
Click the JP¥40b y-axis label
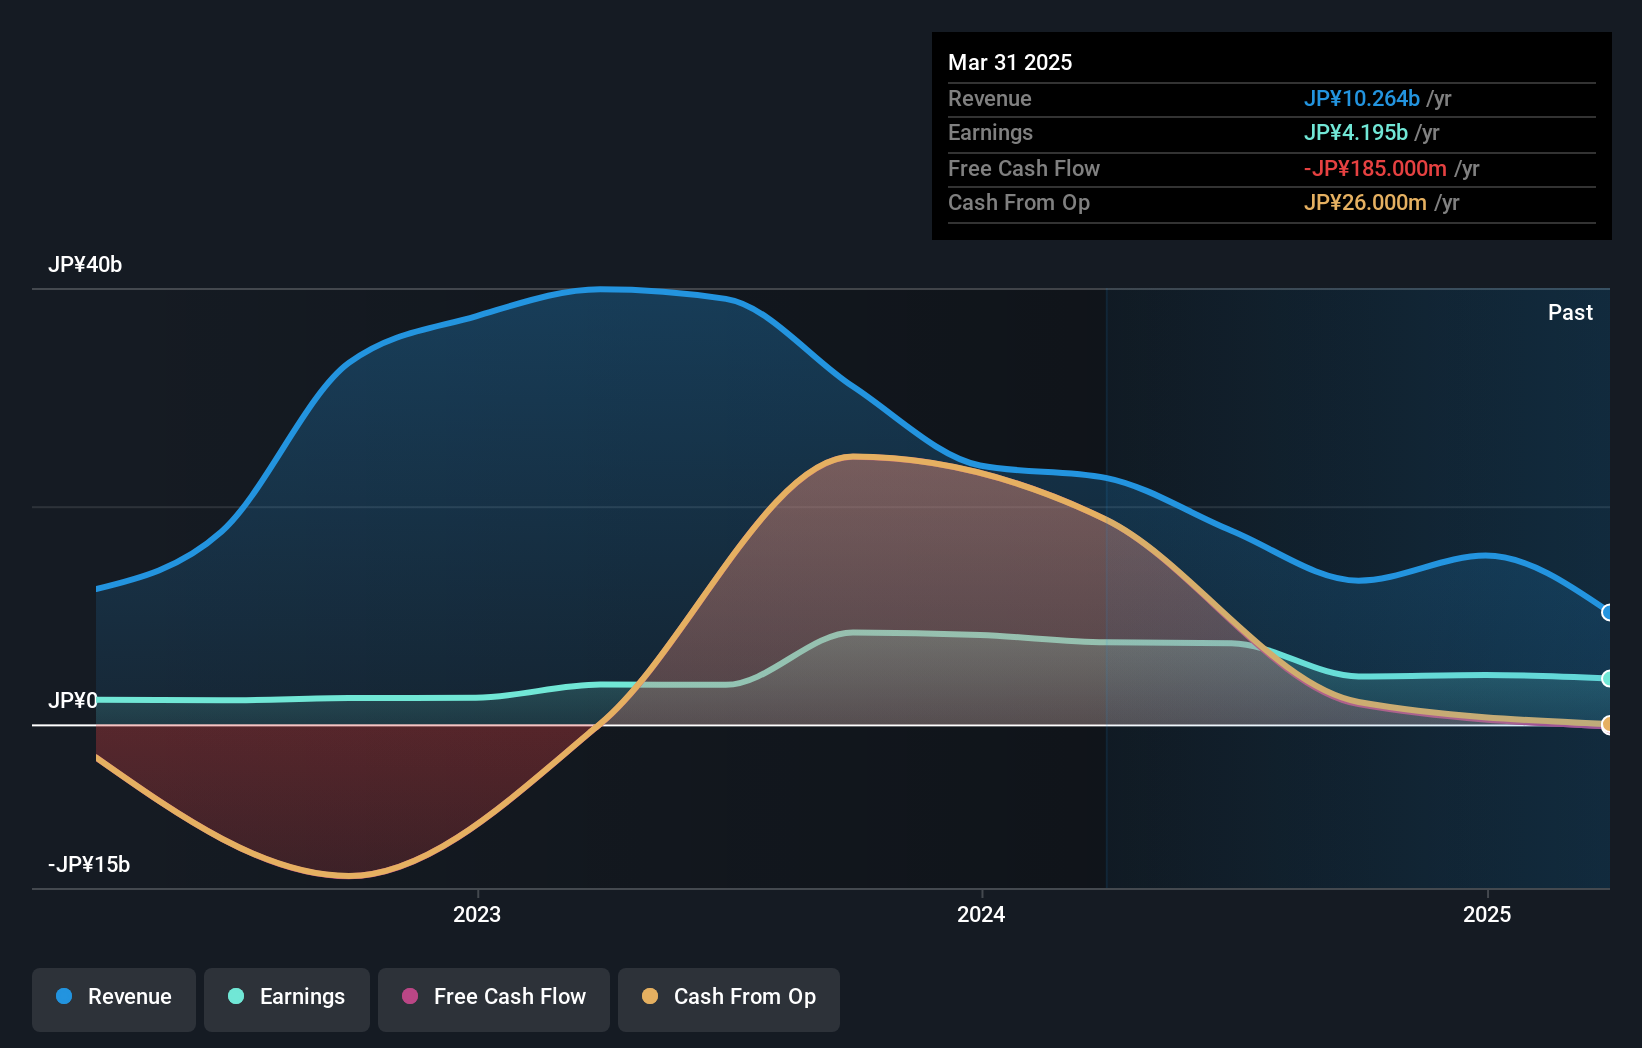coord(85,265)
